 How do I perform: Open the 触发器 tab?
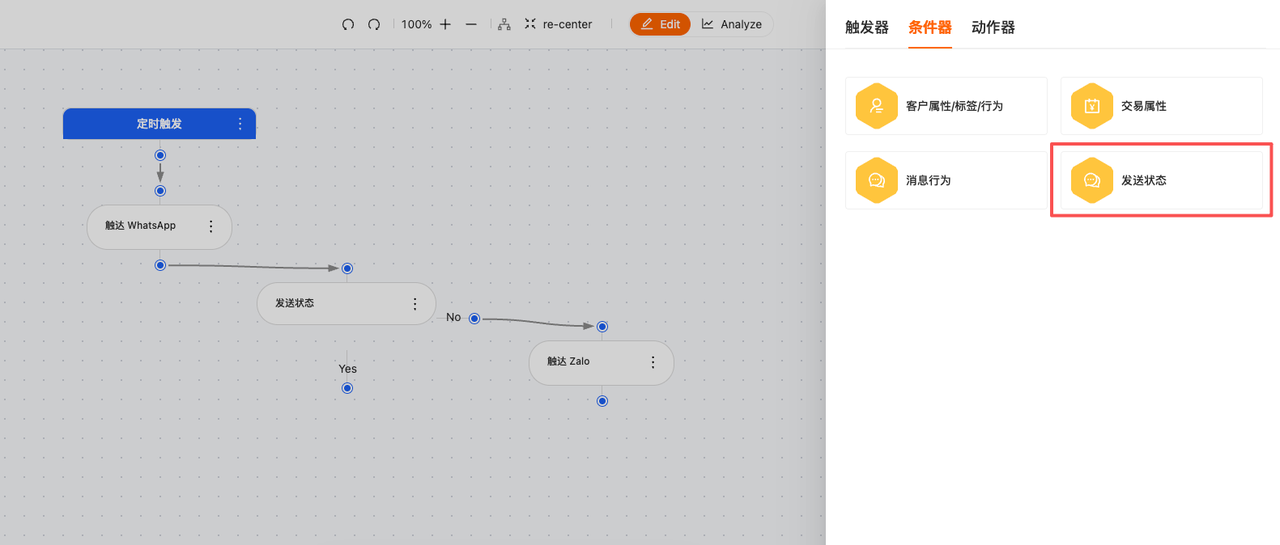click(x=867, y=27)
